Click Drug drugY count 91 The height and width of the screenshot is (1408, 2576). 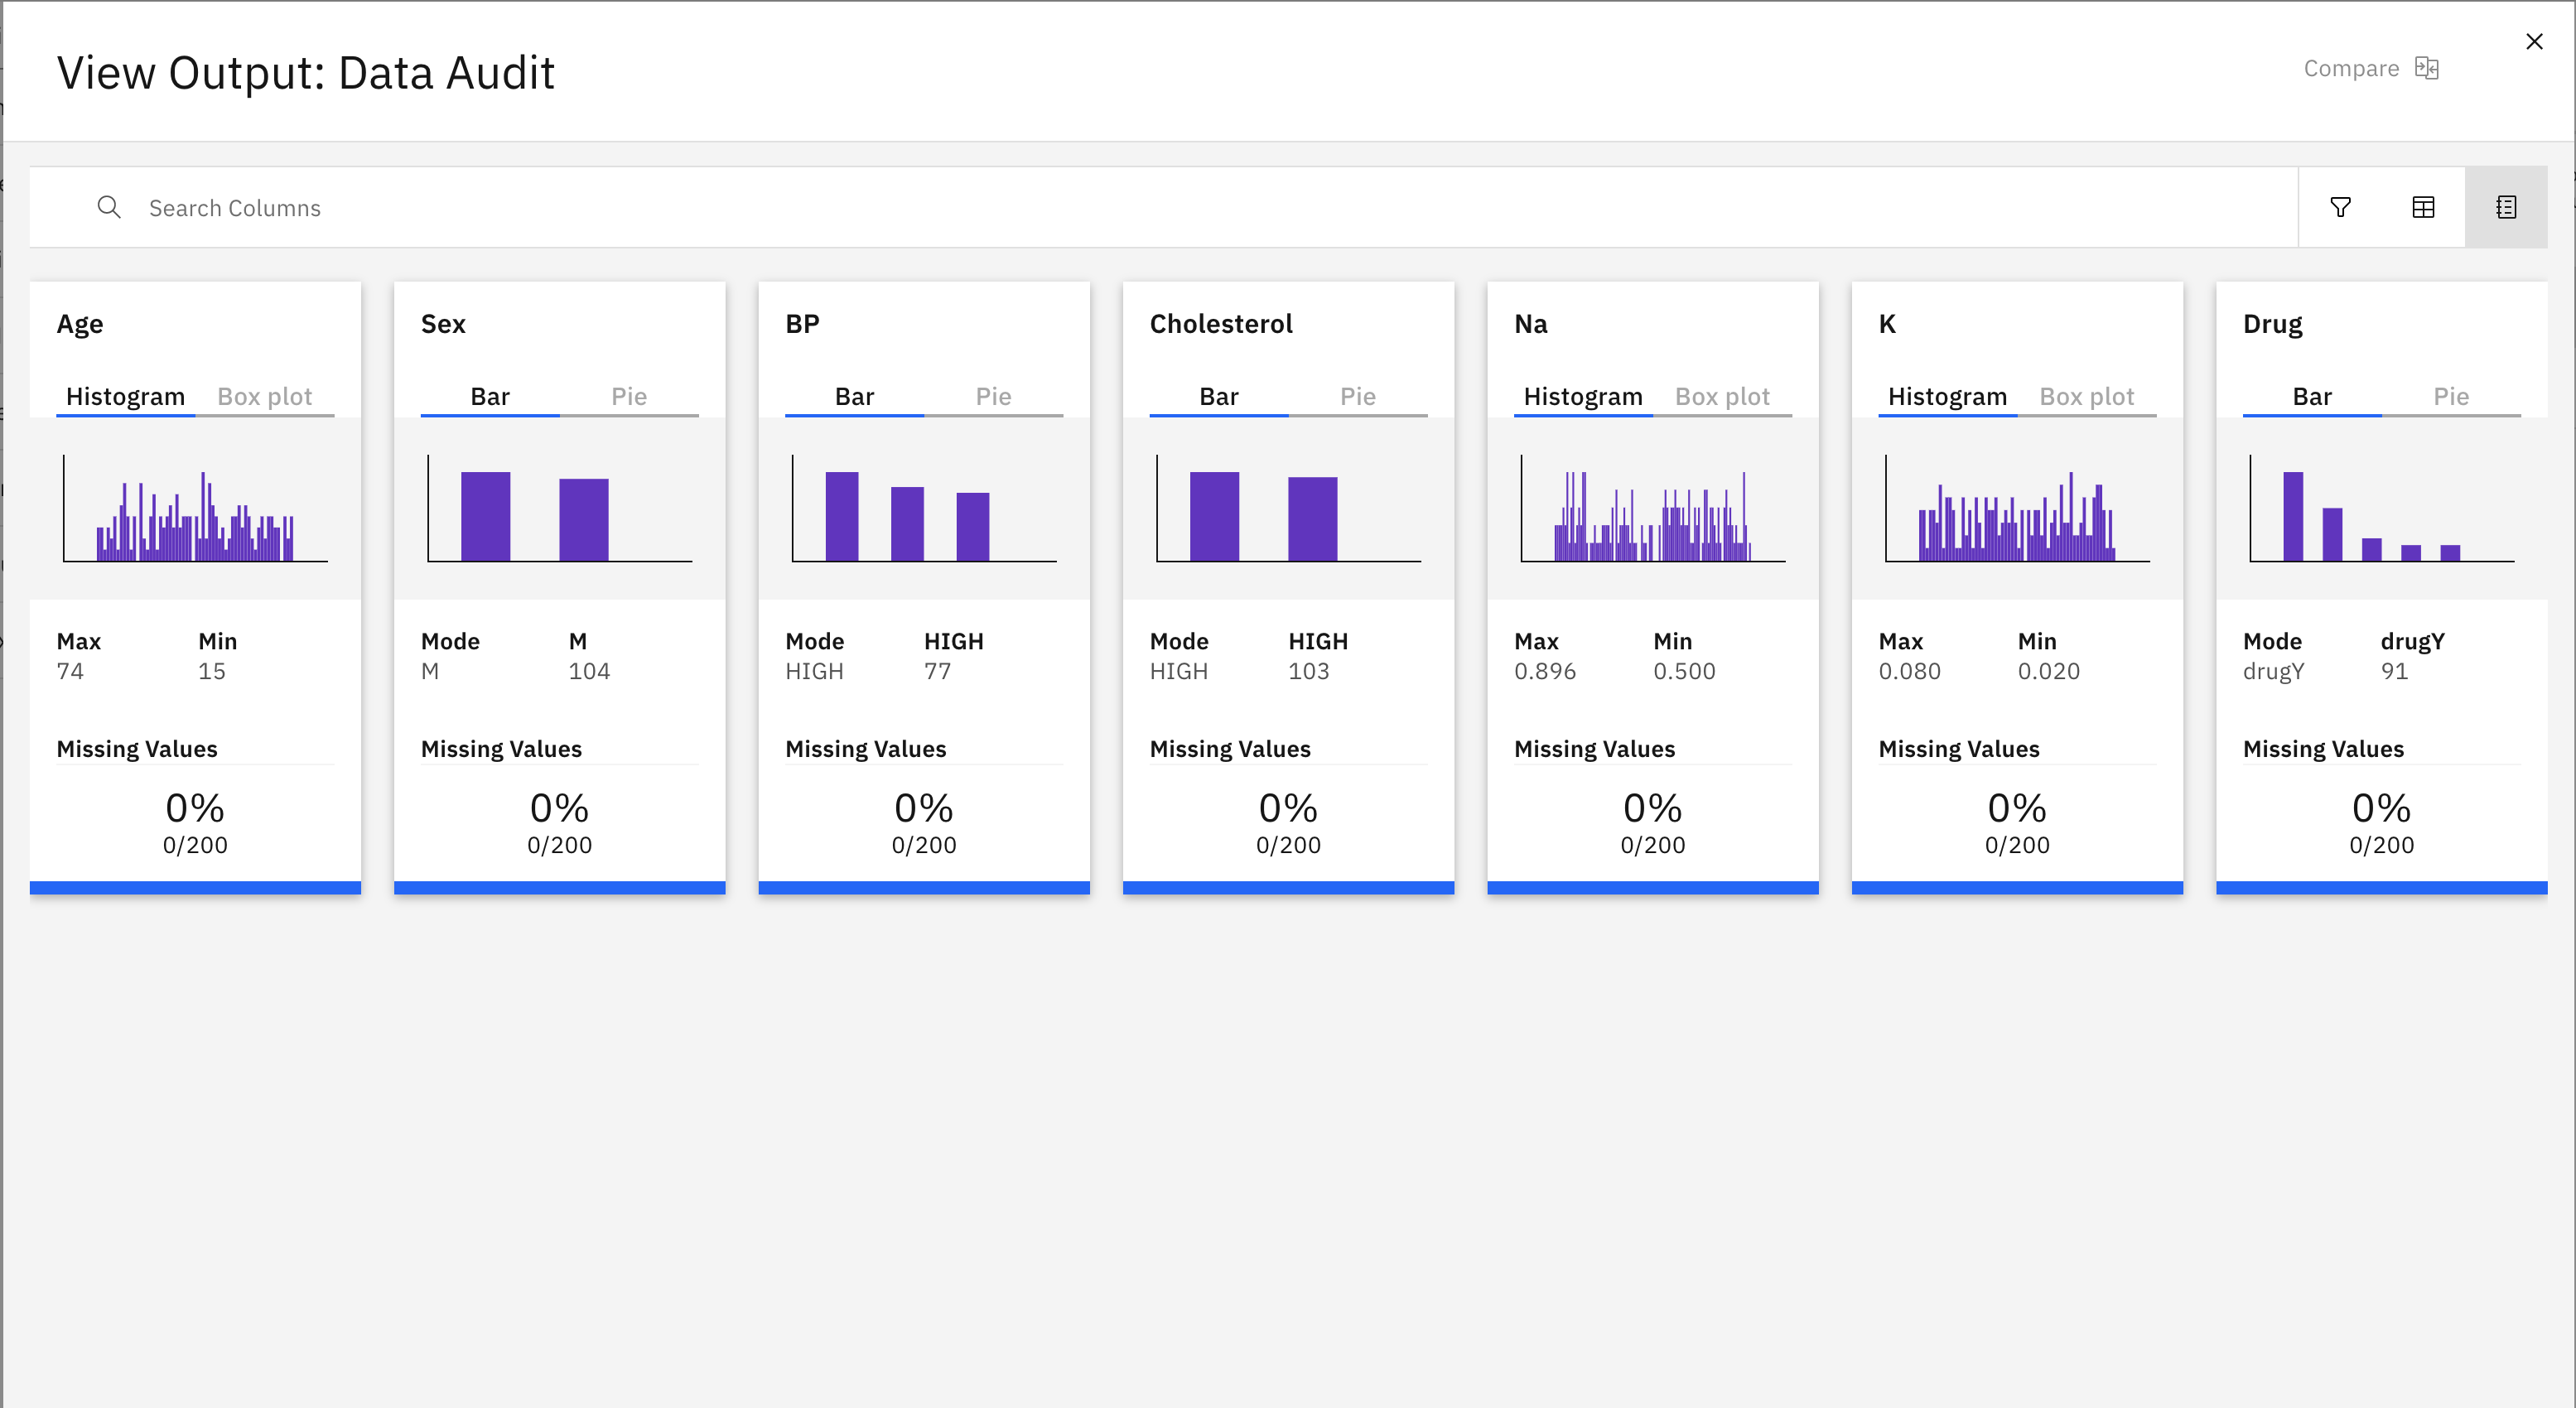click(x=2394, y=671)
